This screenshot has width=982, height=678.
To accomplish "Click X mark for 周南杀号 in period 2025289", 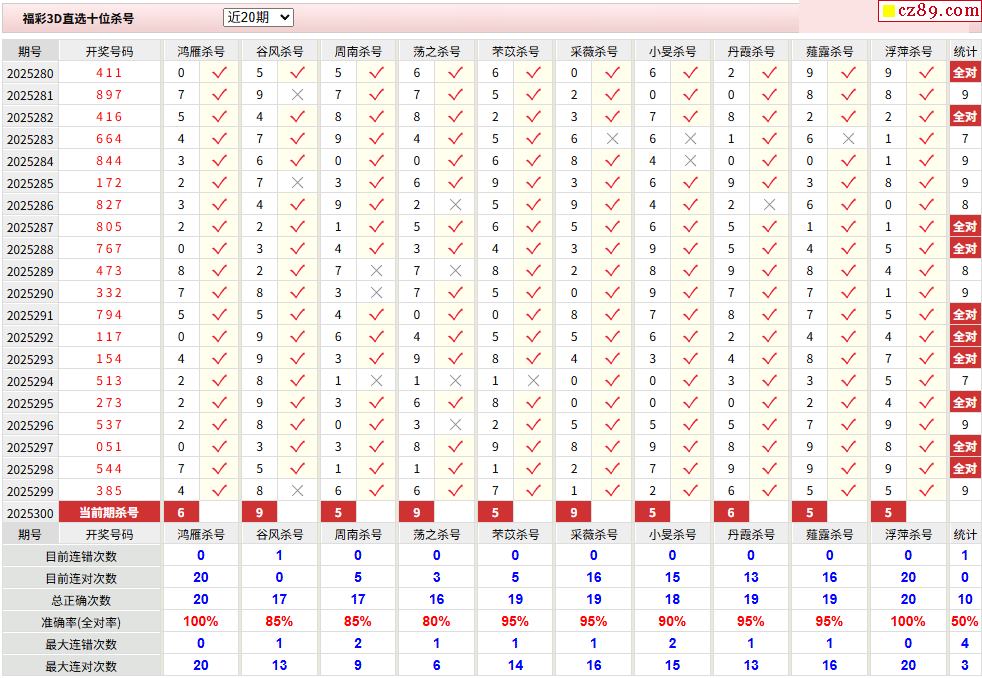I will pos(376,271).
